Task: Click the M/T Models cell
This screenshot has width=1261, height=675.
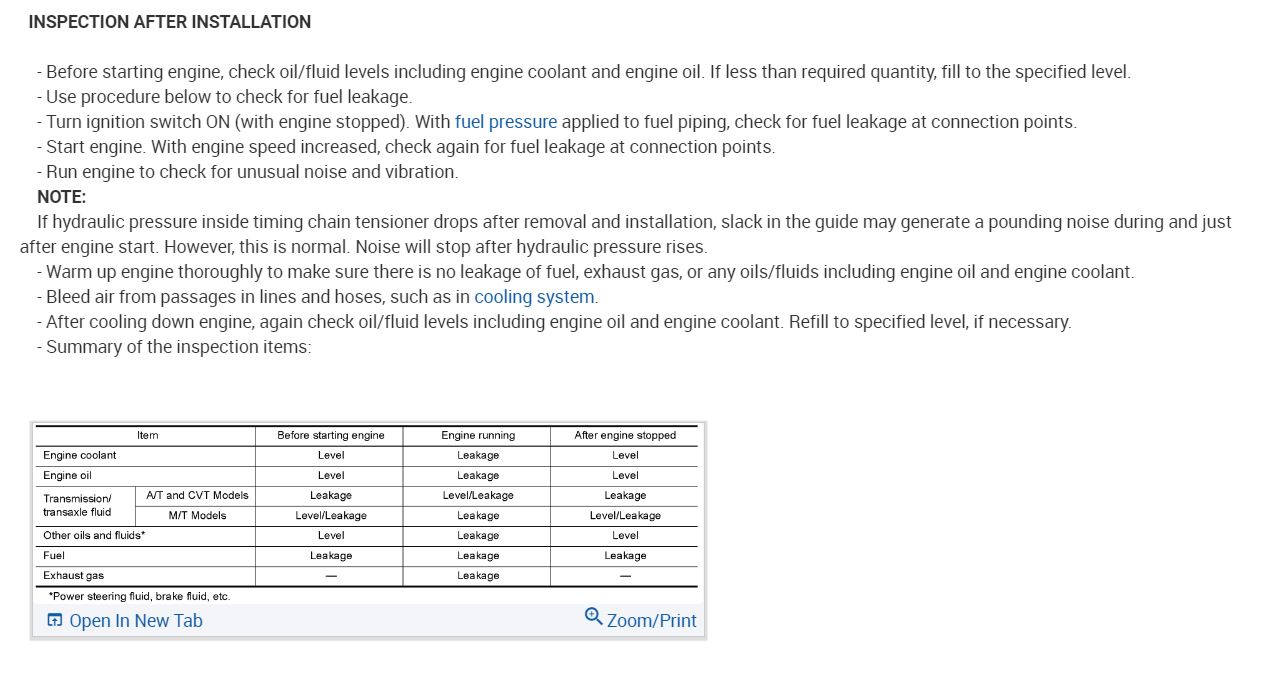Action: [x=197, y=515]
